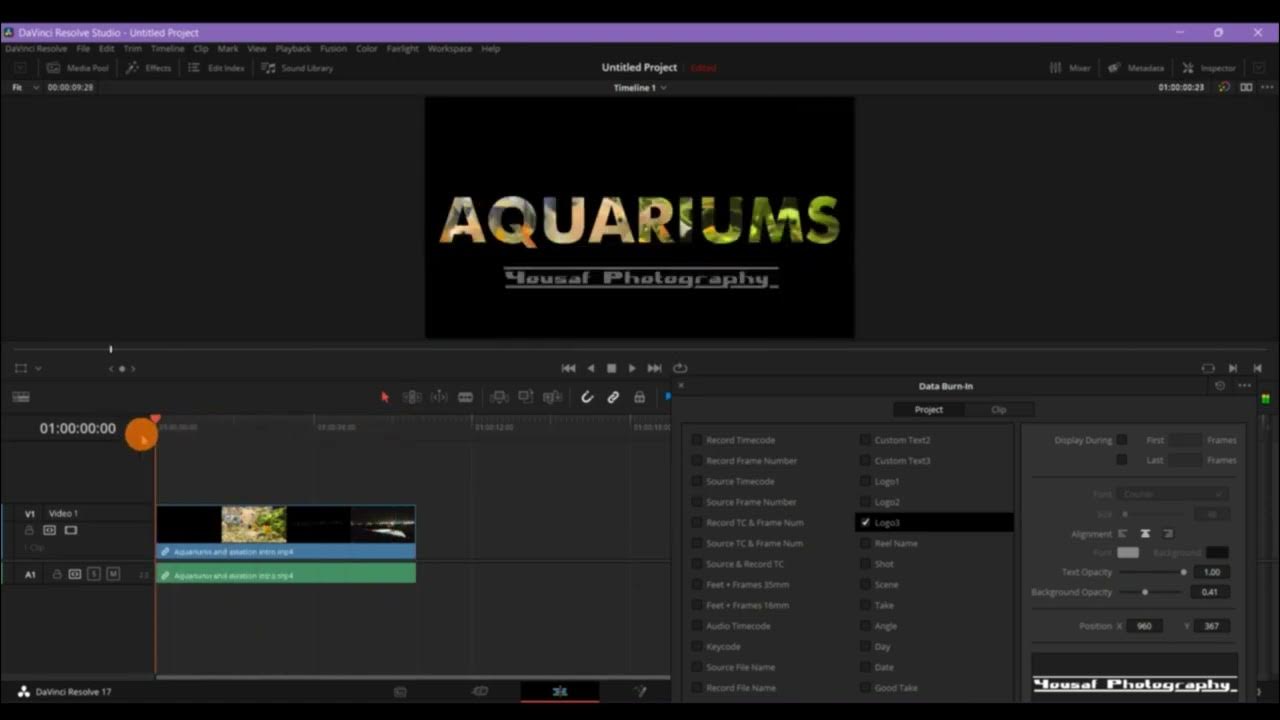The width and height of the screenshot is (1280, 720).
Task: Jump to first frame playback button
Action: pyautogui.click(x=568, y=368)
